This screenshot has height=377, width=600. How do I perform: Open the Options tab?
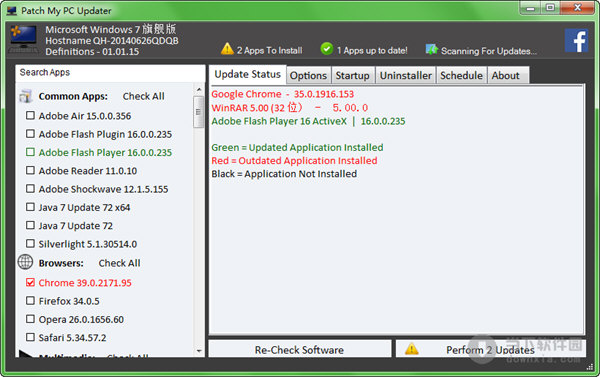(308, 75)
